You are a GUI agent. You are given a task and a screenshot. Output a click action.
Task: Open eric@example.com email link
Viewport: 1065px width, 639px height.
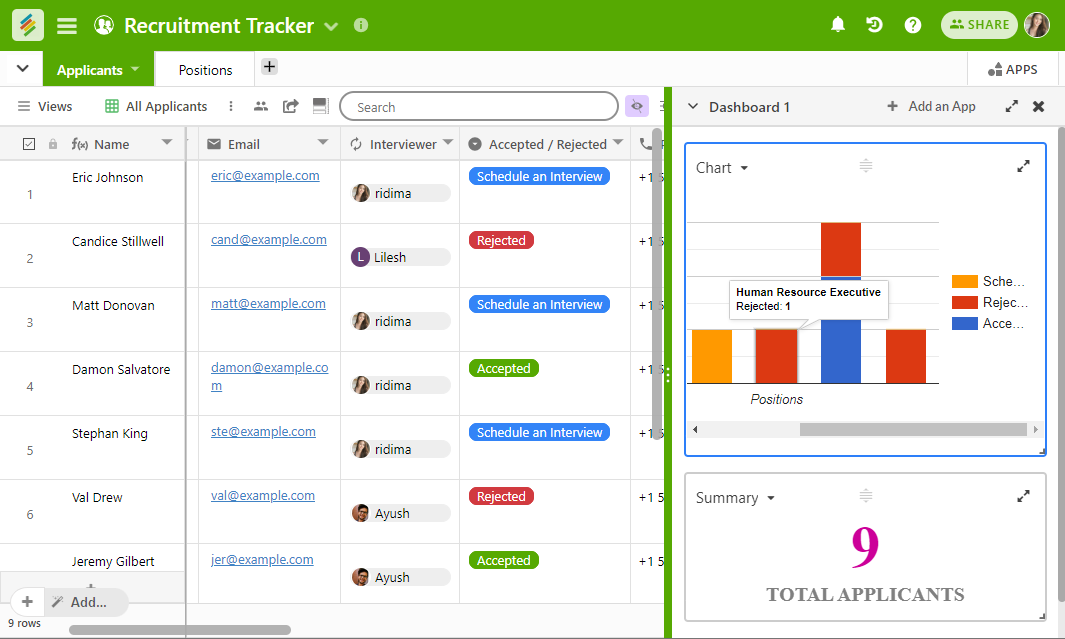click(265, 175)
